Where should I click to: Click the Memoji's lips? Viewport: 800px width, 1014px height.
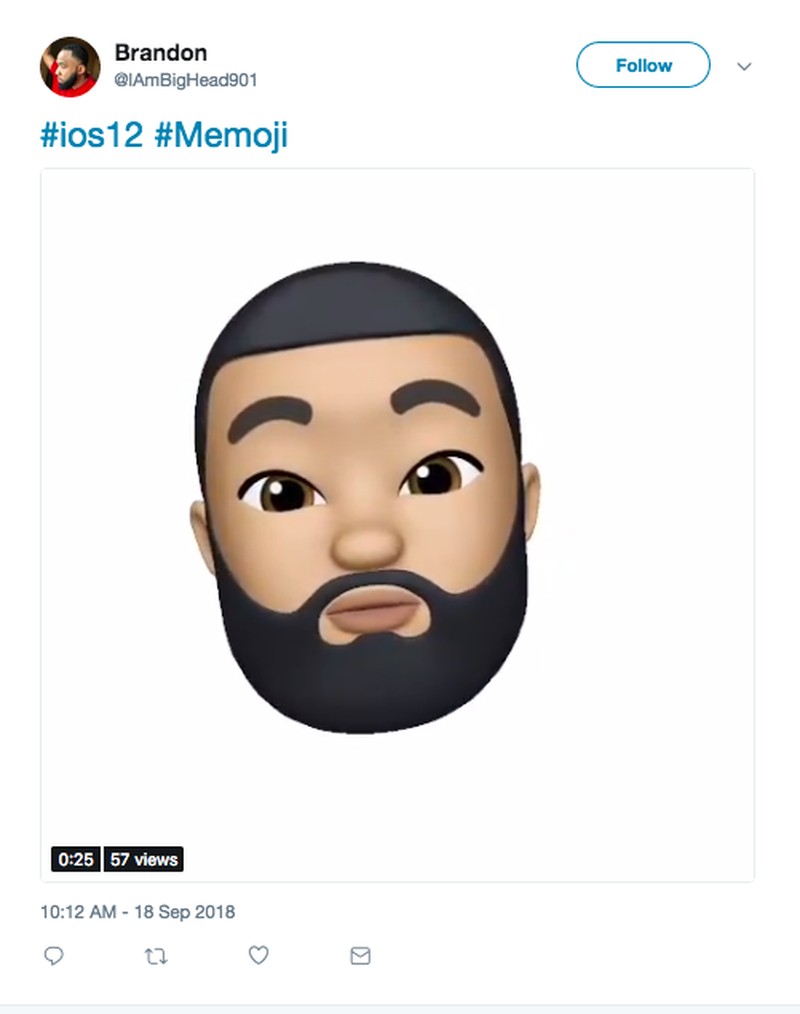(x=373, y=611)
